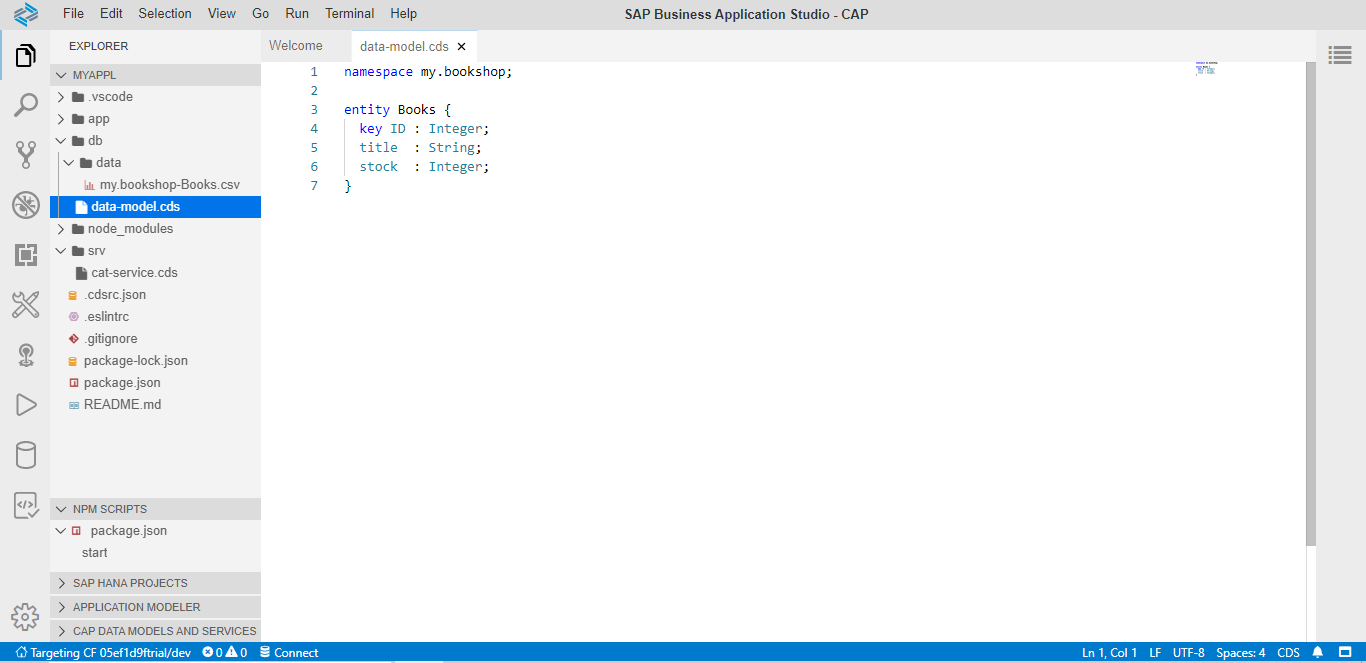The width and height of the screenshot is (1366, 663).
Task: Open the Terminal menu
Action: pos(349,14)
